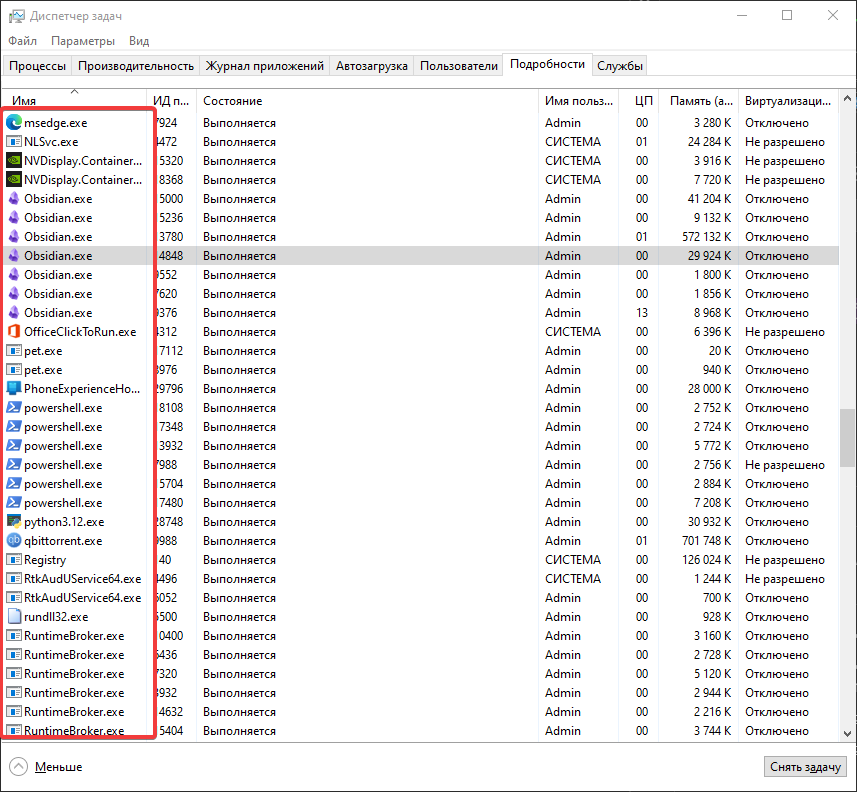Click powershell icon in the PID 8108 row

point(14,408)
